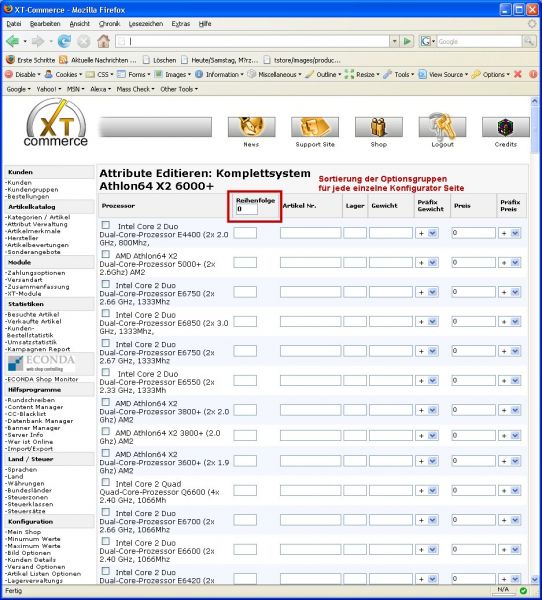Click the Preis field in the E4400 row
Image resolution: width=542 pixels, height=600 pixels.
(x=473, y=233)
